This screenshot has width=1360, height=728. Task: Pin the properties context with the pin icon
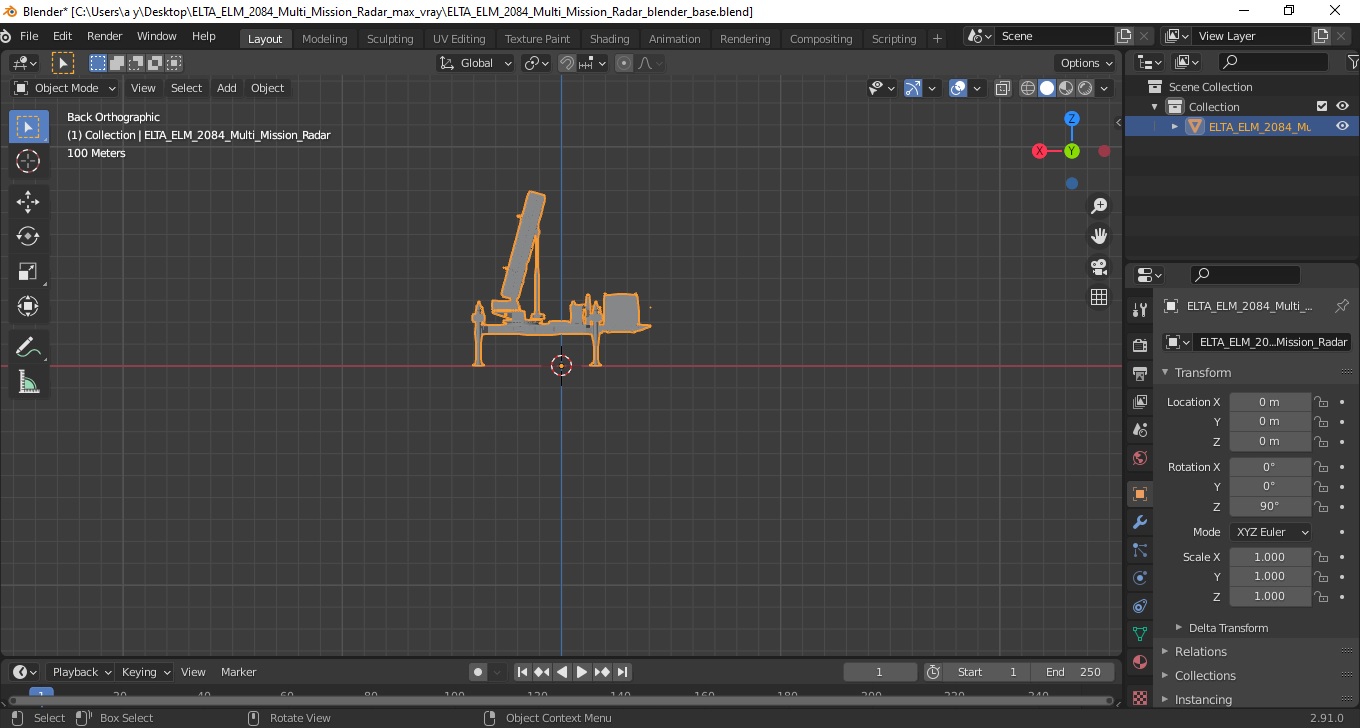click(x=1342, y=306)
